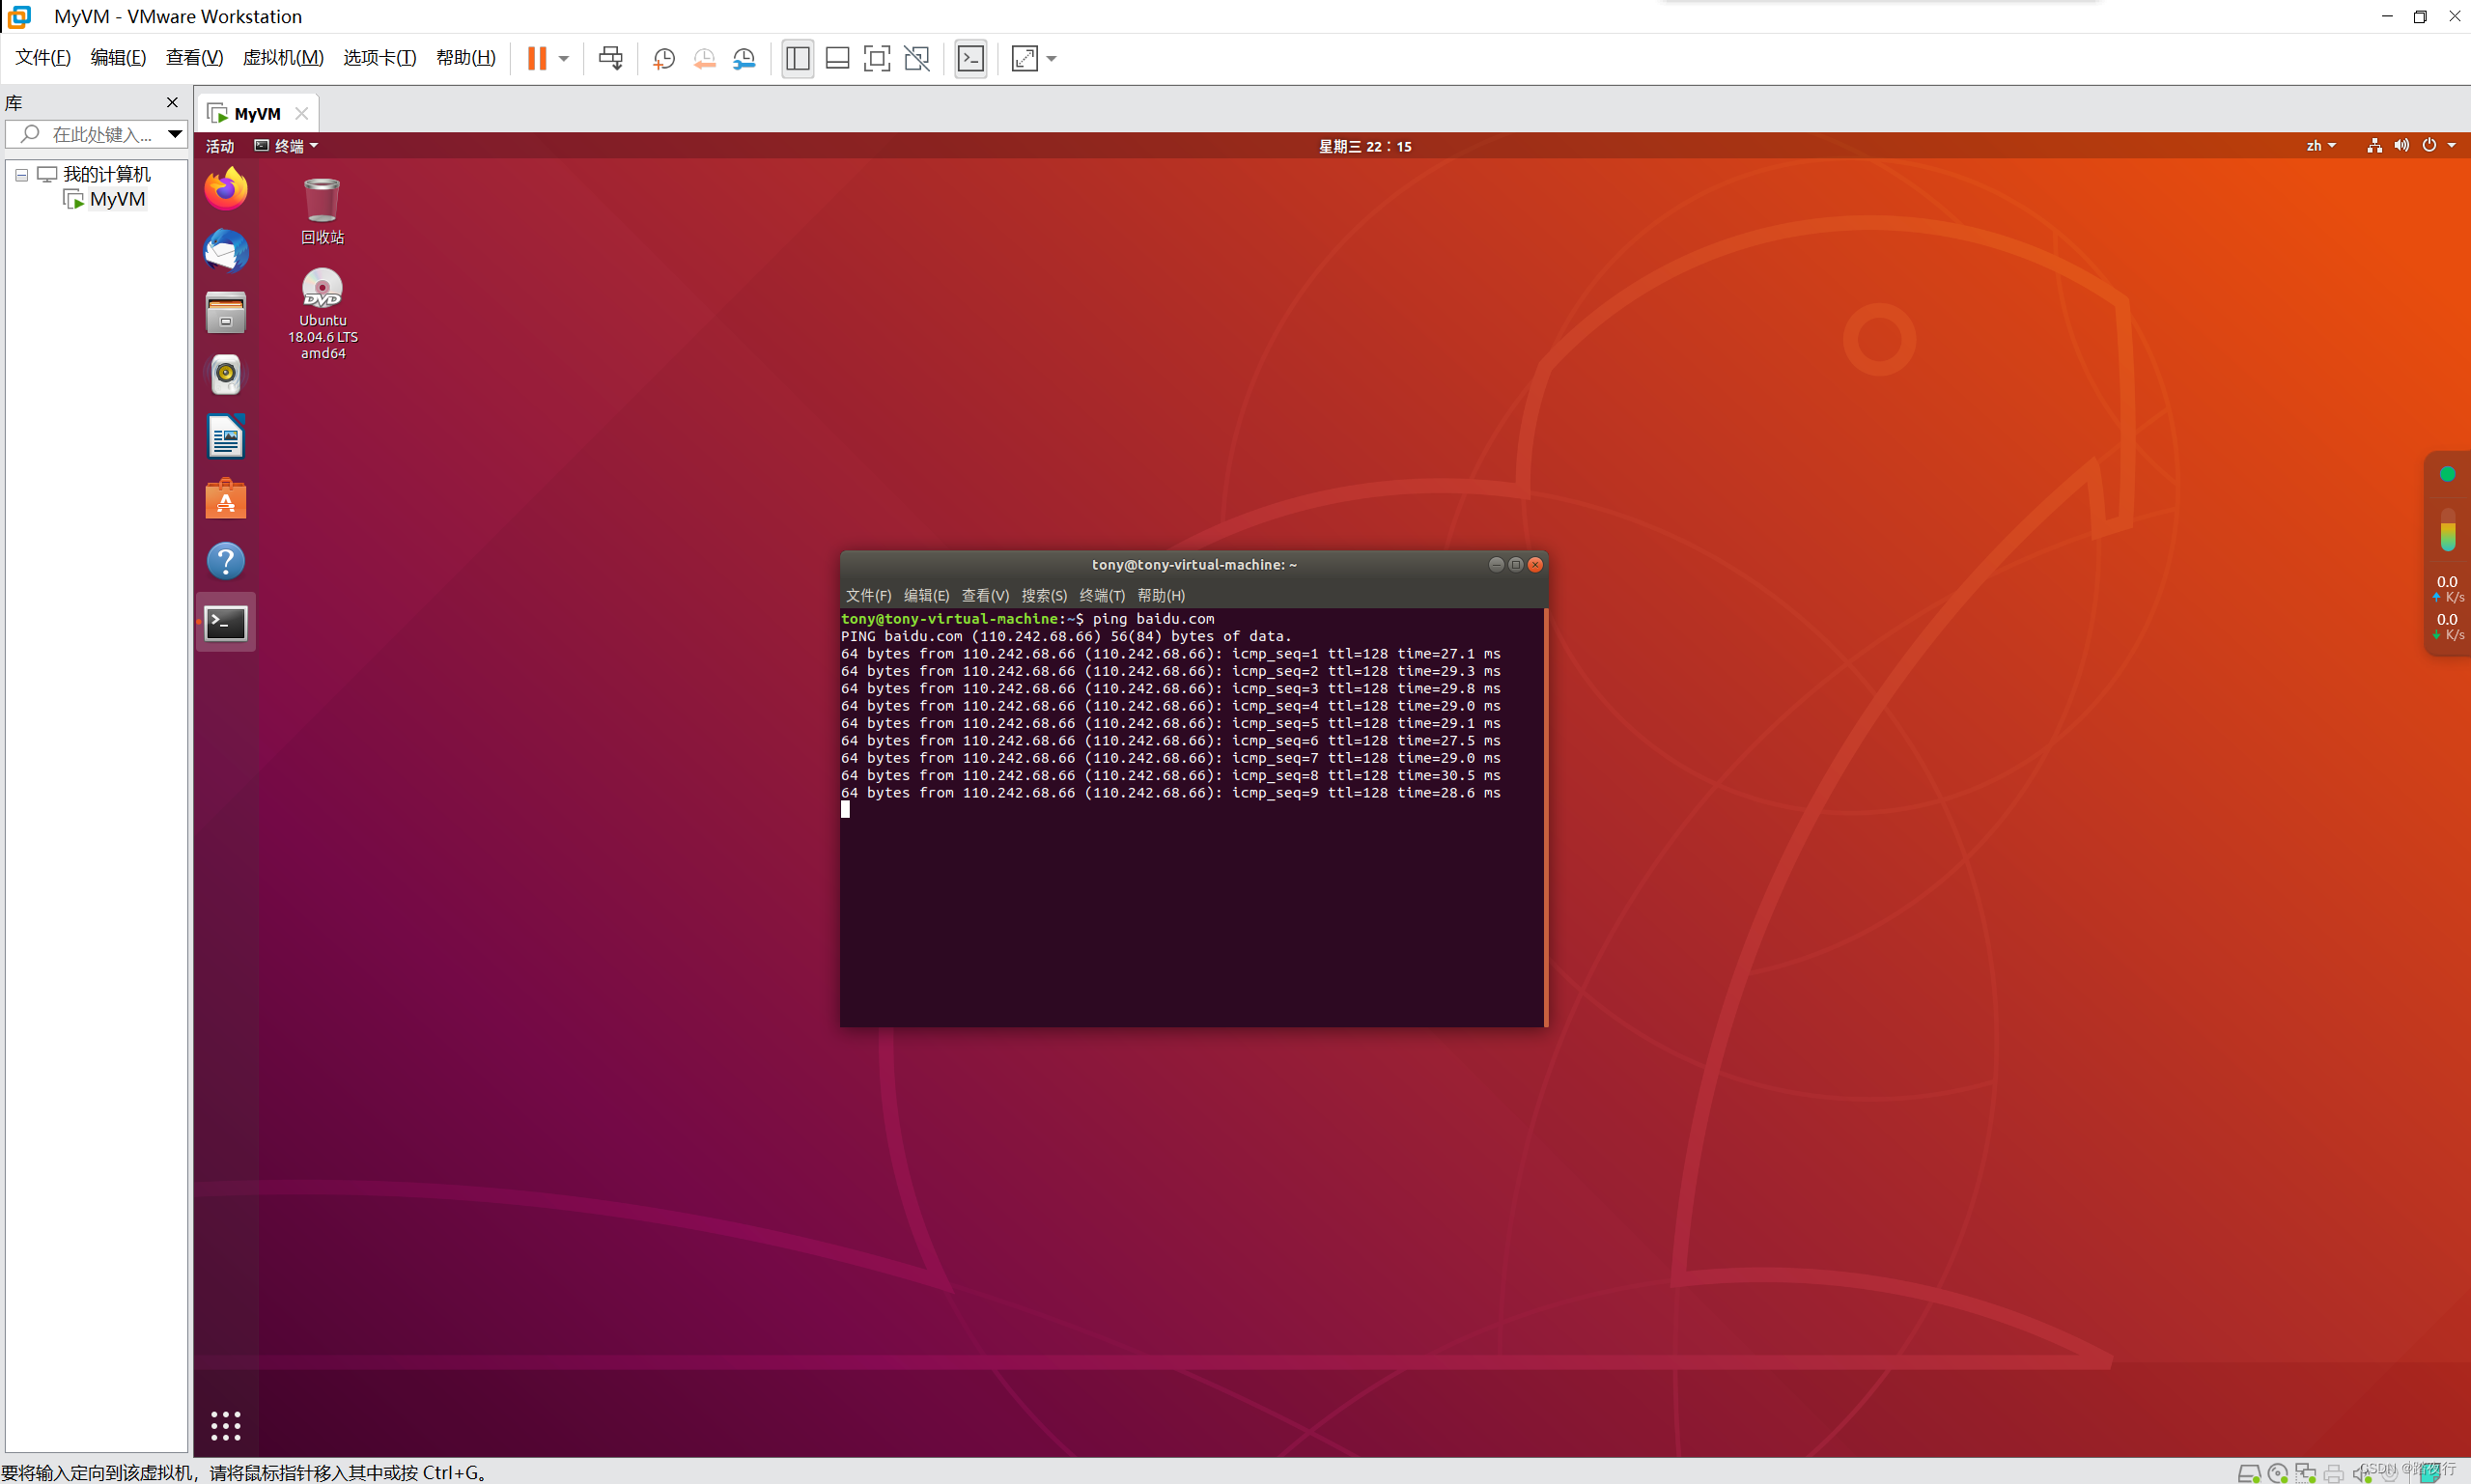2471x1484 pixels.
Task: Select 我的计算机 in the library tree
Action: (106, 174)
